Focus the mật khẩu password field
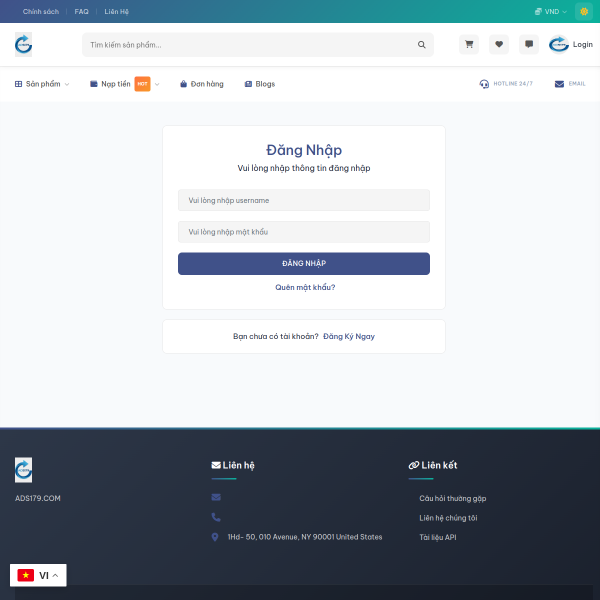600x600 pixels. [x=304, y=232]
